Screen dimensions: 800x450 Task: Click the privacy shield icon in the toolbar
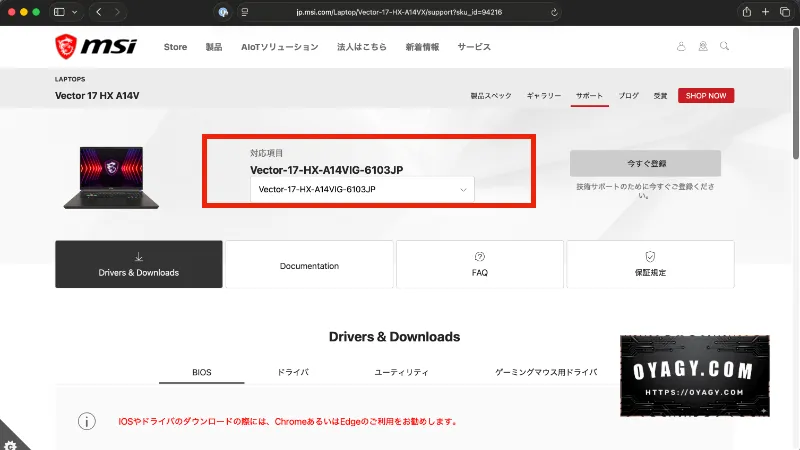[223, 12]
